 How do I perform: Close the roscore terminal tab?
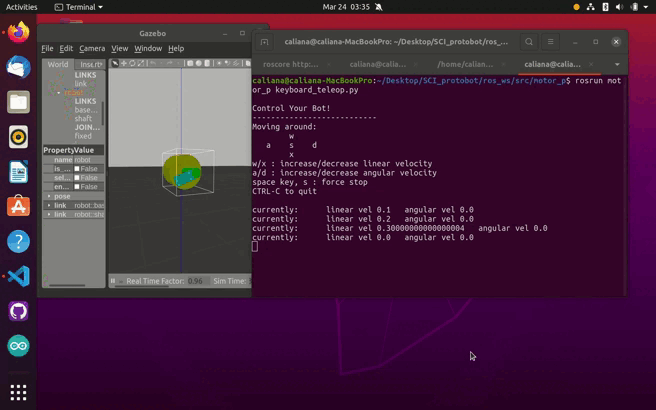(x=329, y=64)
